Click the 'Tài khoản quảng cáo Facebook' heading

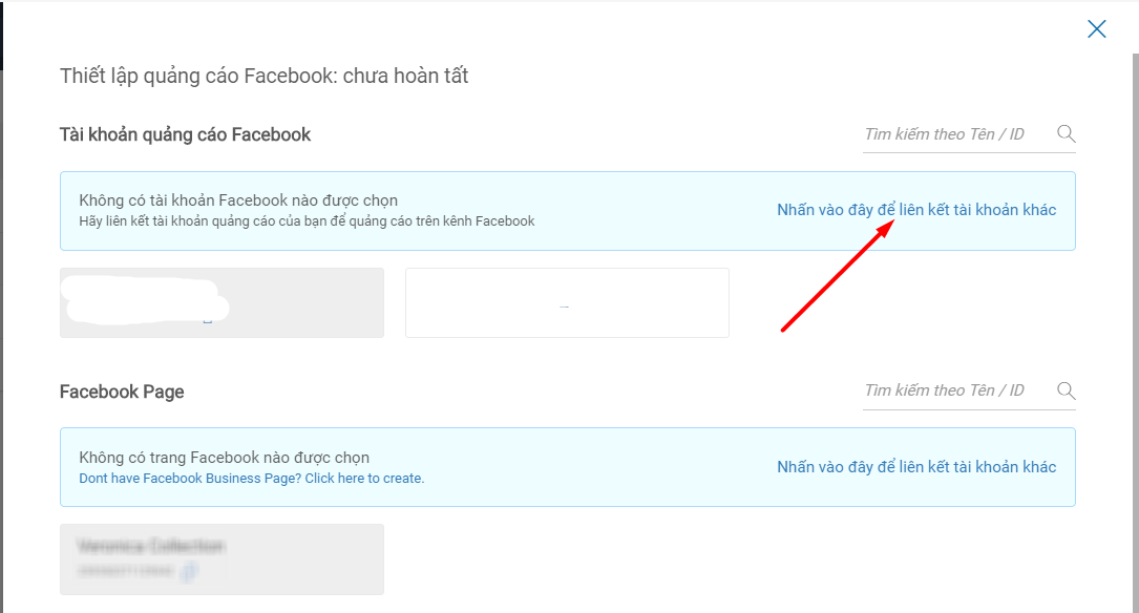[185, 135]
